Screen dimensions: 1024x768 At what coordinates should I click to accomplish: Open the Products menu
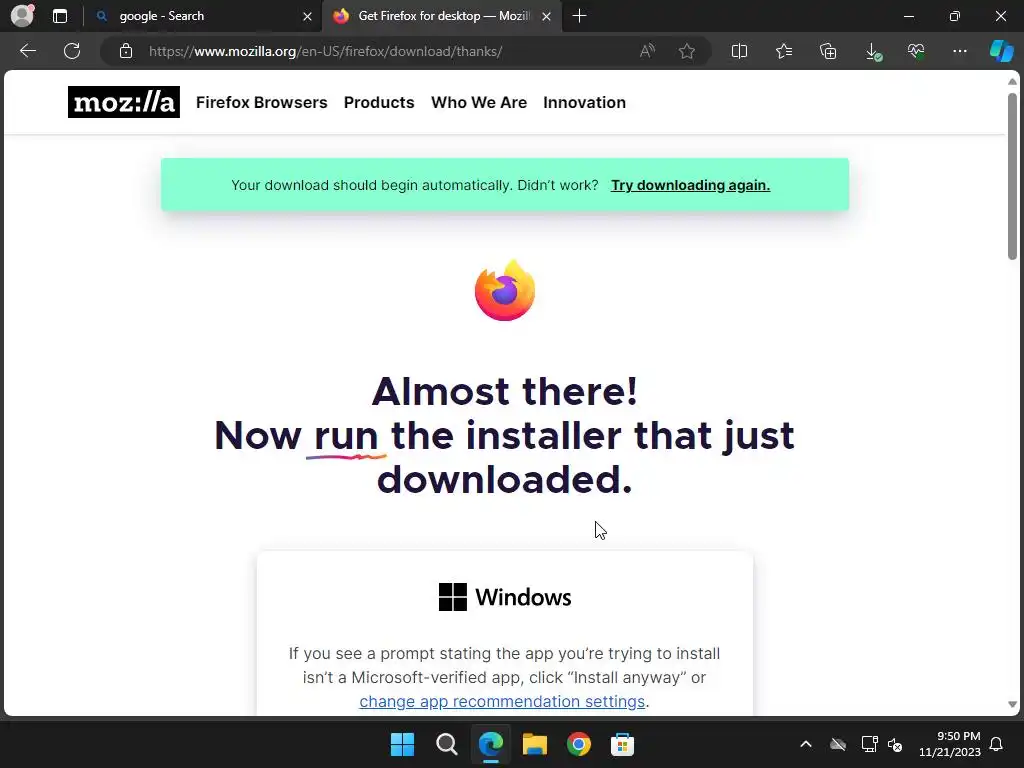pos(379,103)
